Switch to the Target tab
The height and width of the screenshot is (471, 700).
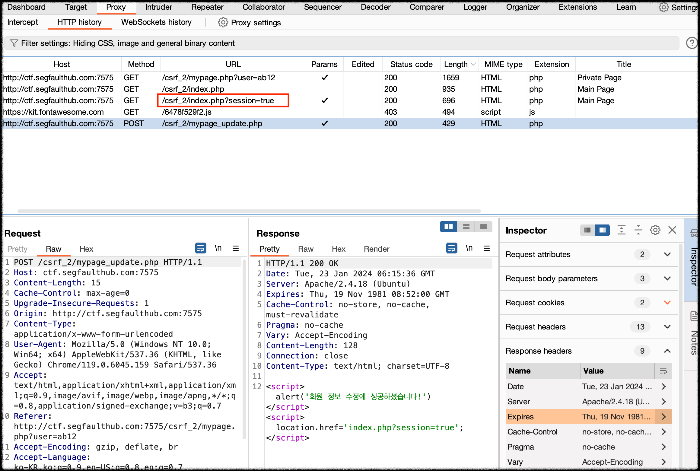(76, 7)
